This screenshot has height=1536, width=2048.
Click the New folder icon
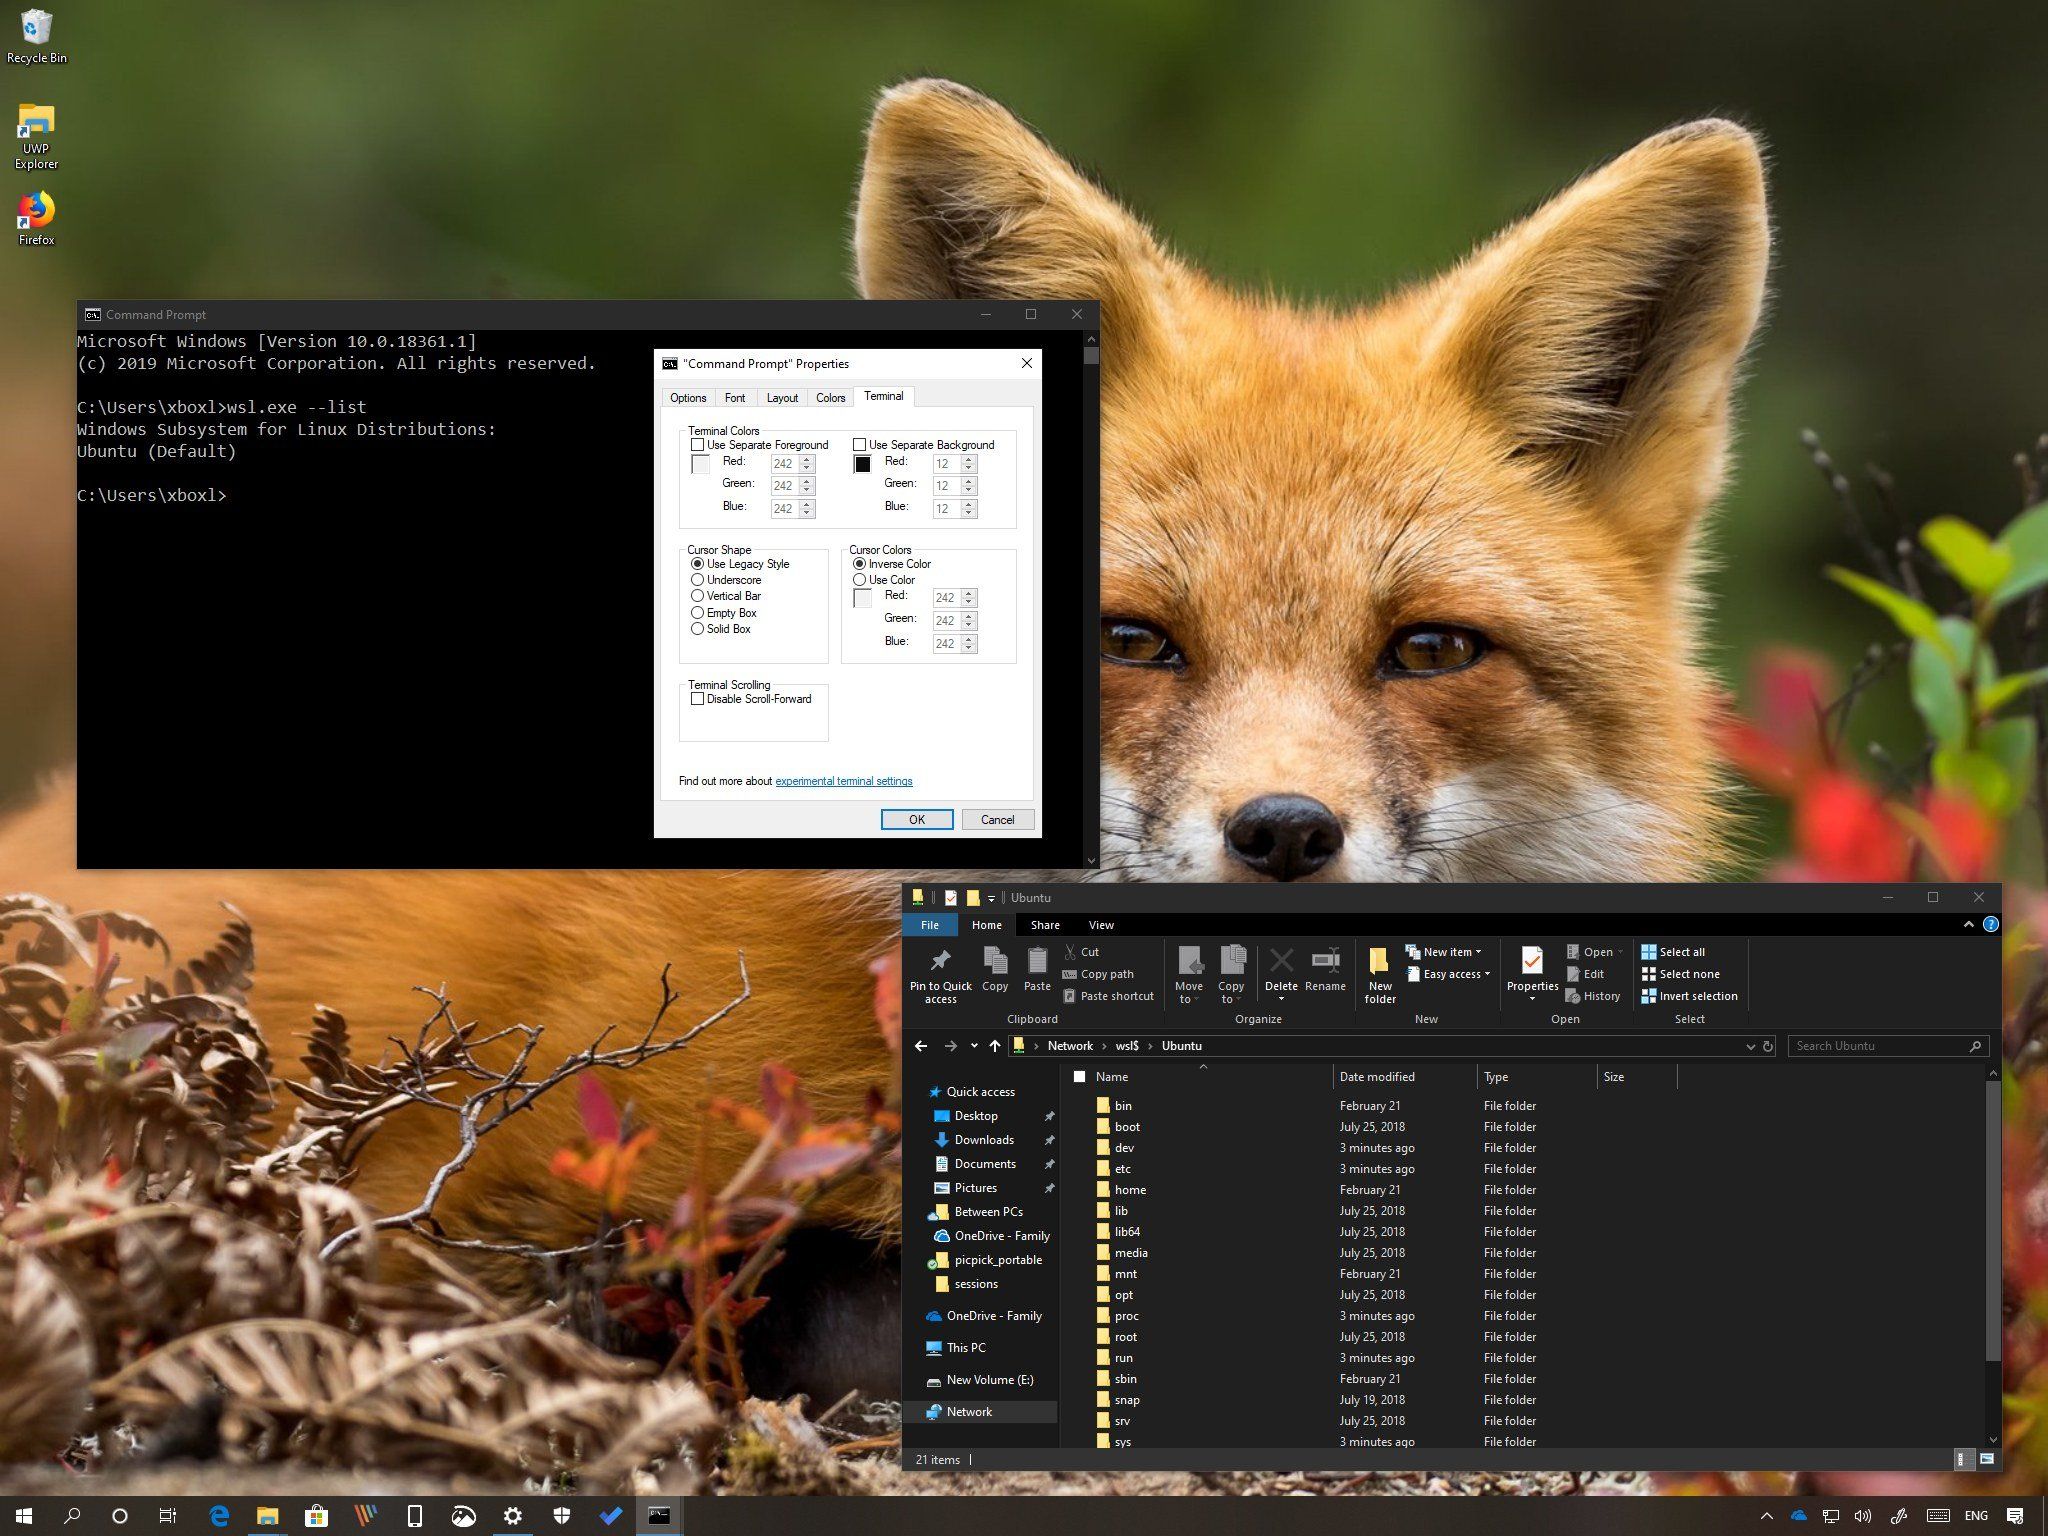tap(1379, 961)
